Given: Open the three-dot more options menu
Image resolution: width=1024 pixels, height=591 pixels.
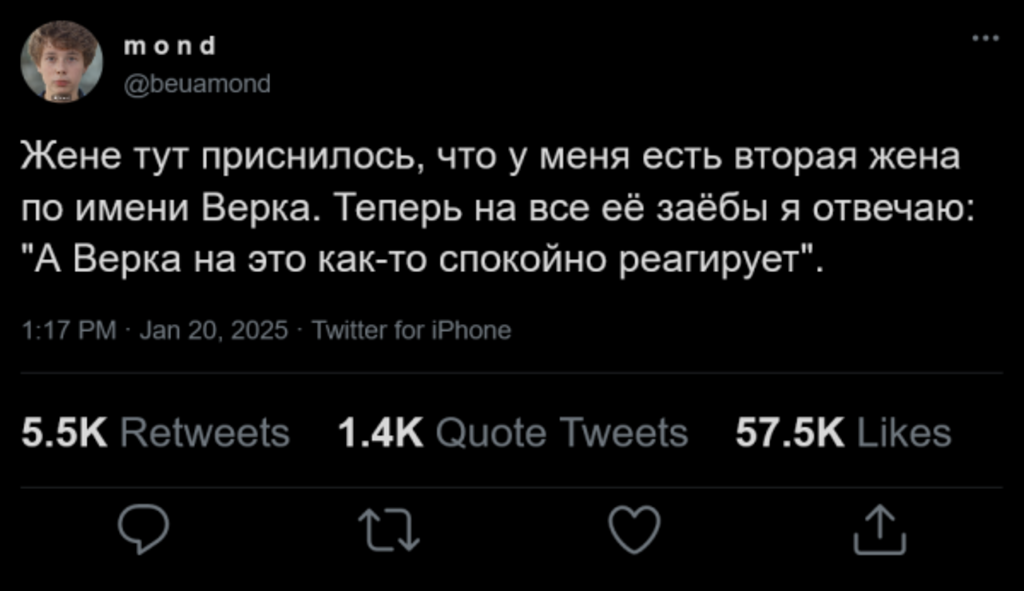Looking at the screenshot, I should (x=986, y=40).
